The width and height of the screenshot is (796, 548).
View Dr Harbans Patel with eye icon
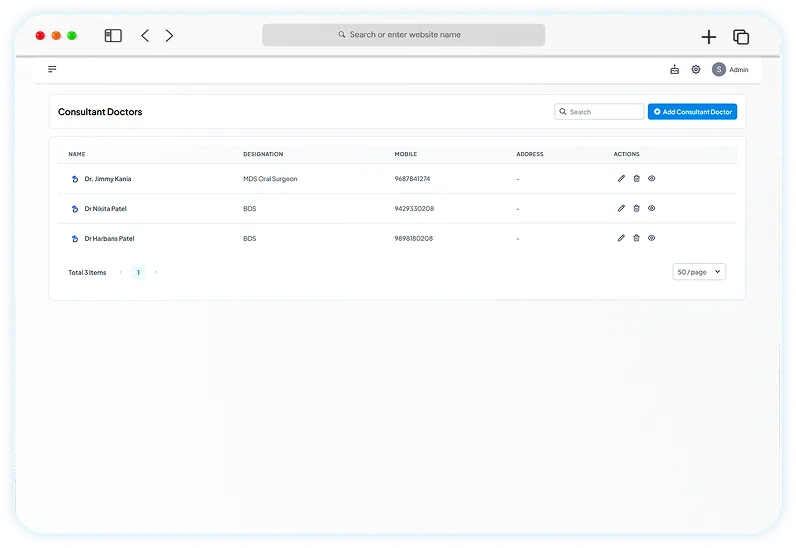[x=652, y=238]
